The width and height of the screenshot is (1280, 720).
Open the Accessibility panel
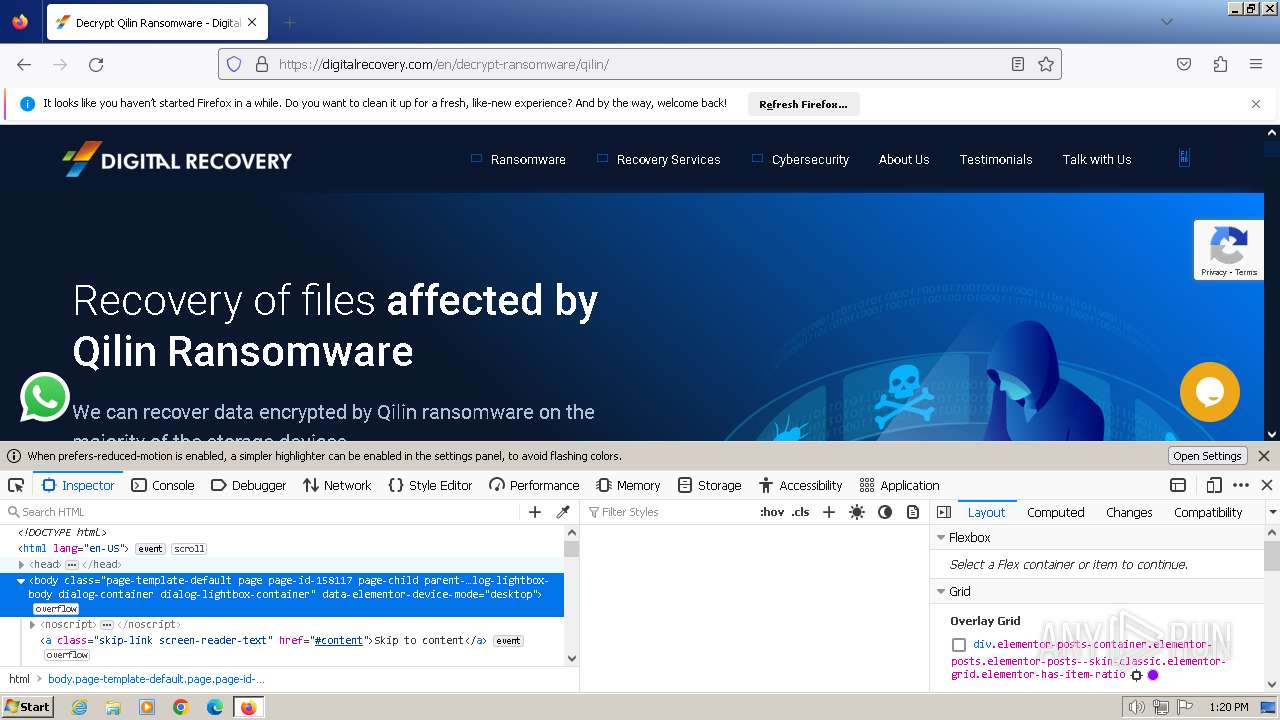click(801, 485)
